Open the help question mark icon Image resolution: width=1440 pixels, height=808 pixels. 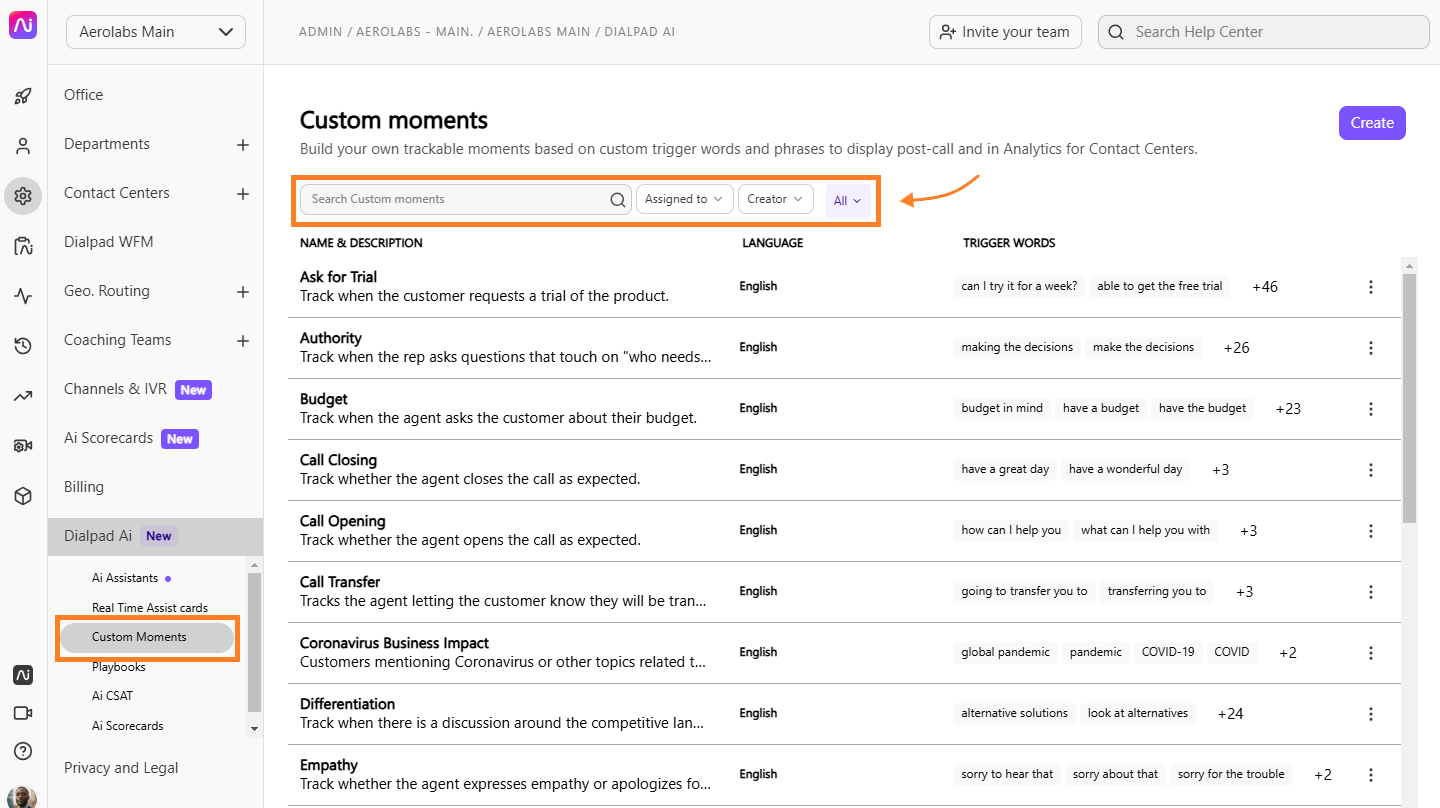tap(23, 751)
